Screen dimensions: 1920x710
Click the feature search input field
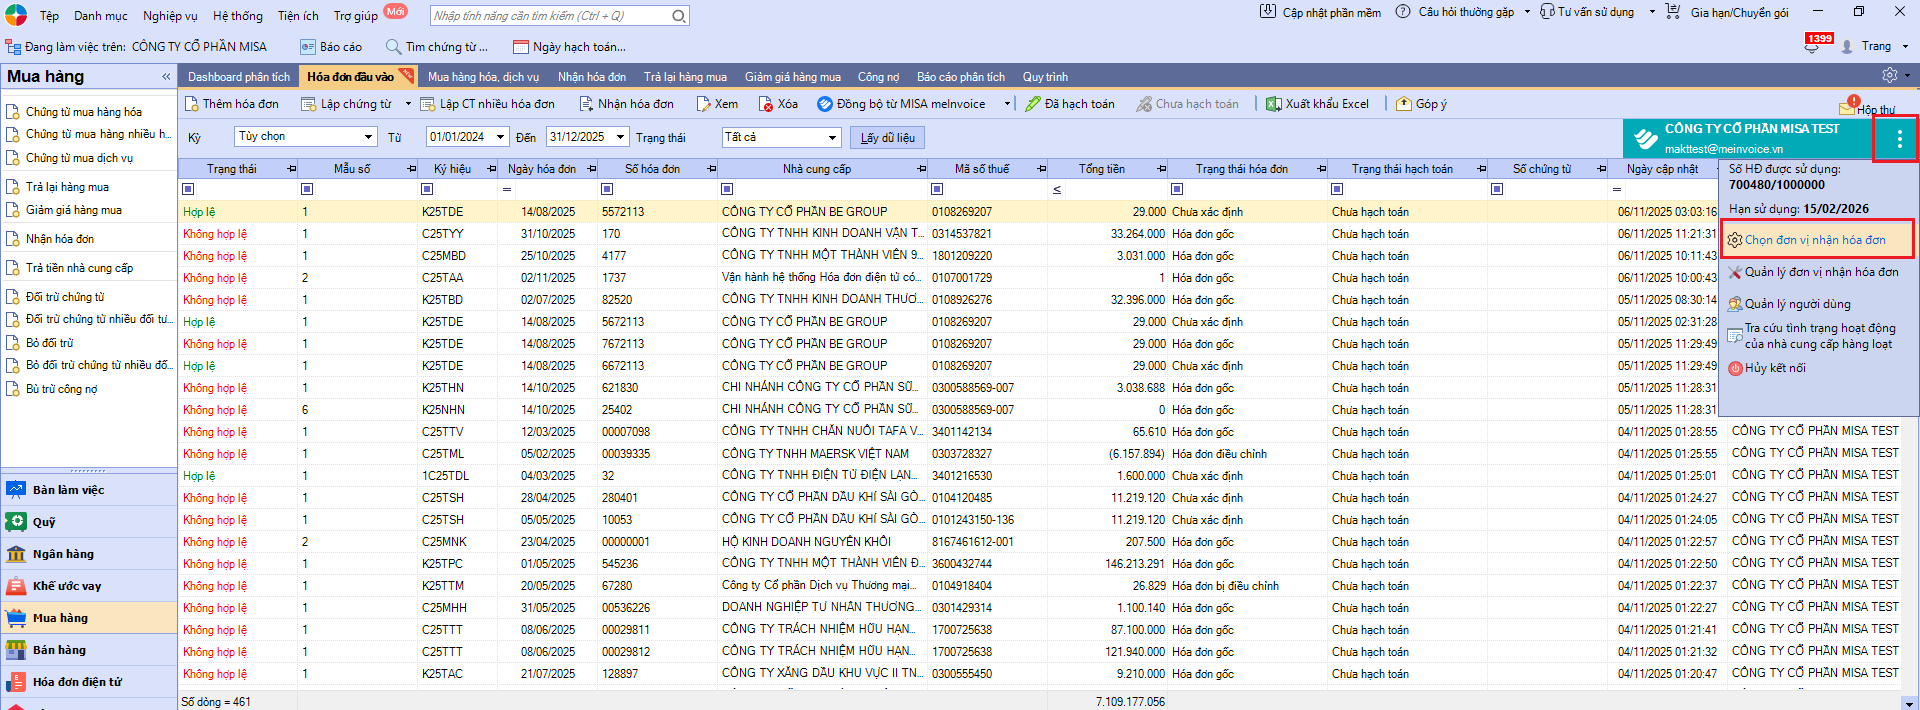coord(550,16)
